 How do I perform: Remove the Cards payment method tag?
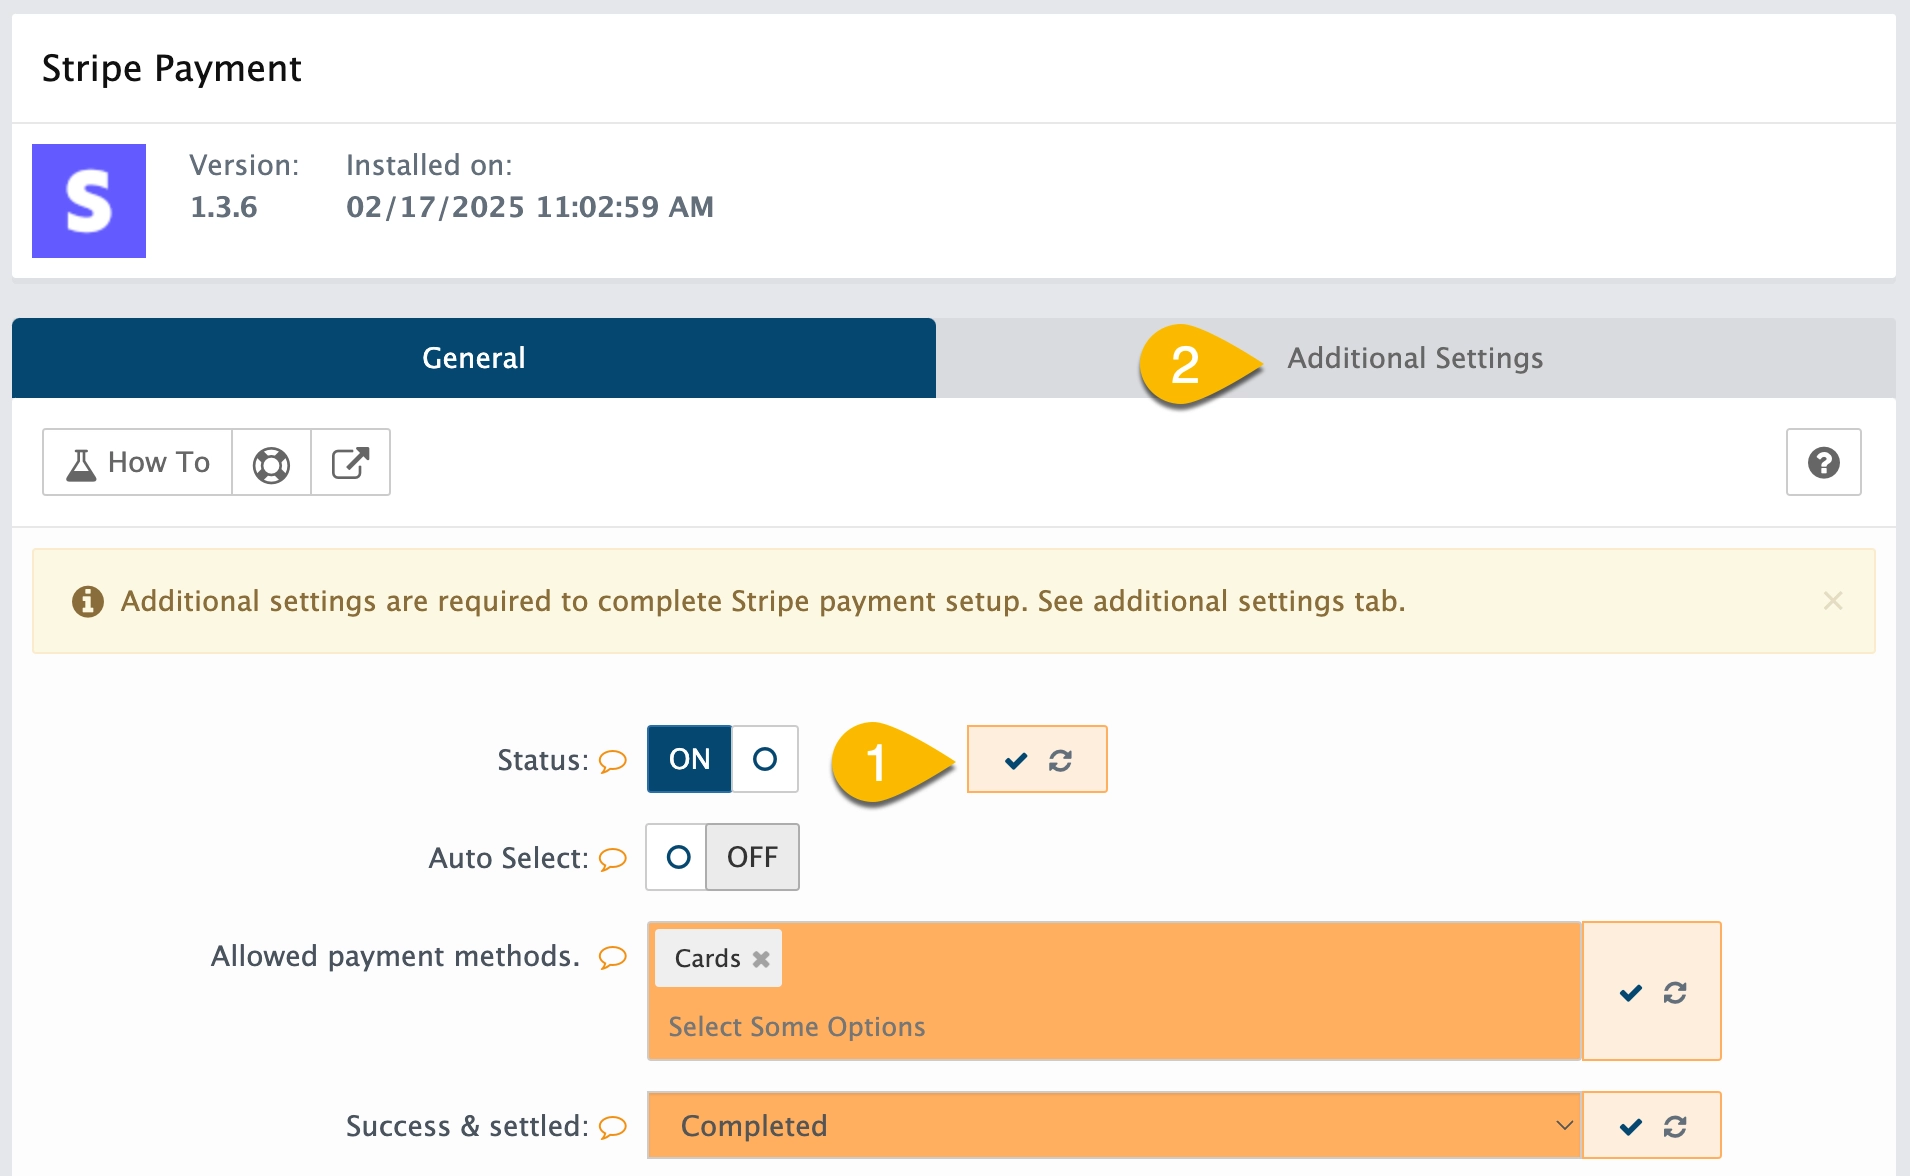click(x=761, y=959)
